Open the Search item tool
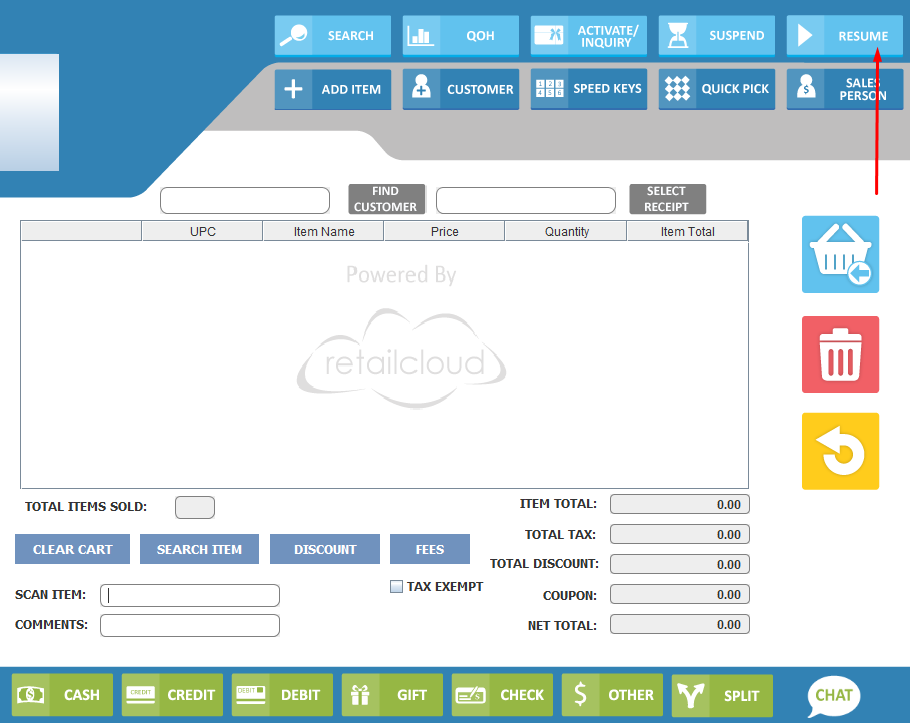This screenshot has height=723, width=910. click(x=333, y=35)
